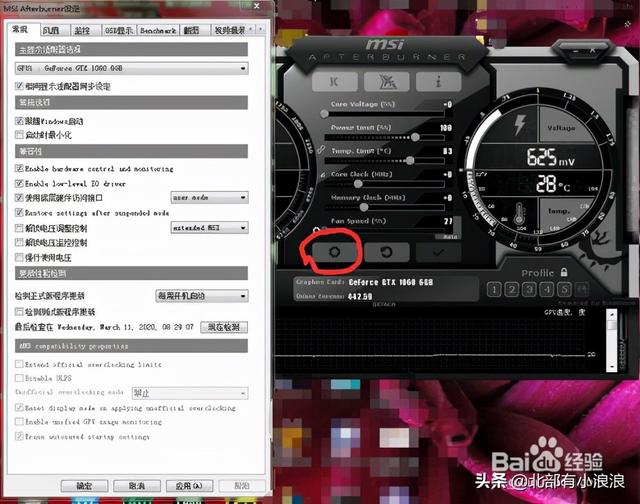Image resolution: width=640 pixels, height=504 pixels.
Task: Click the GPU temperature monitoring graph
Action: pyautogui.click(x=433, y=340)
